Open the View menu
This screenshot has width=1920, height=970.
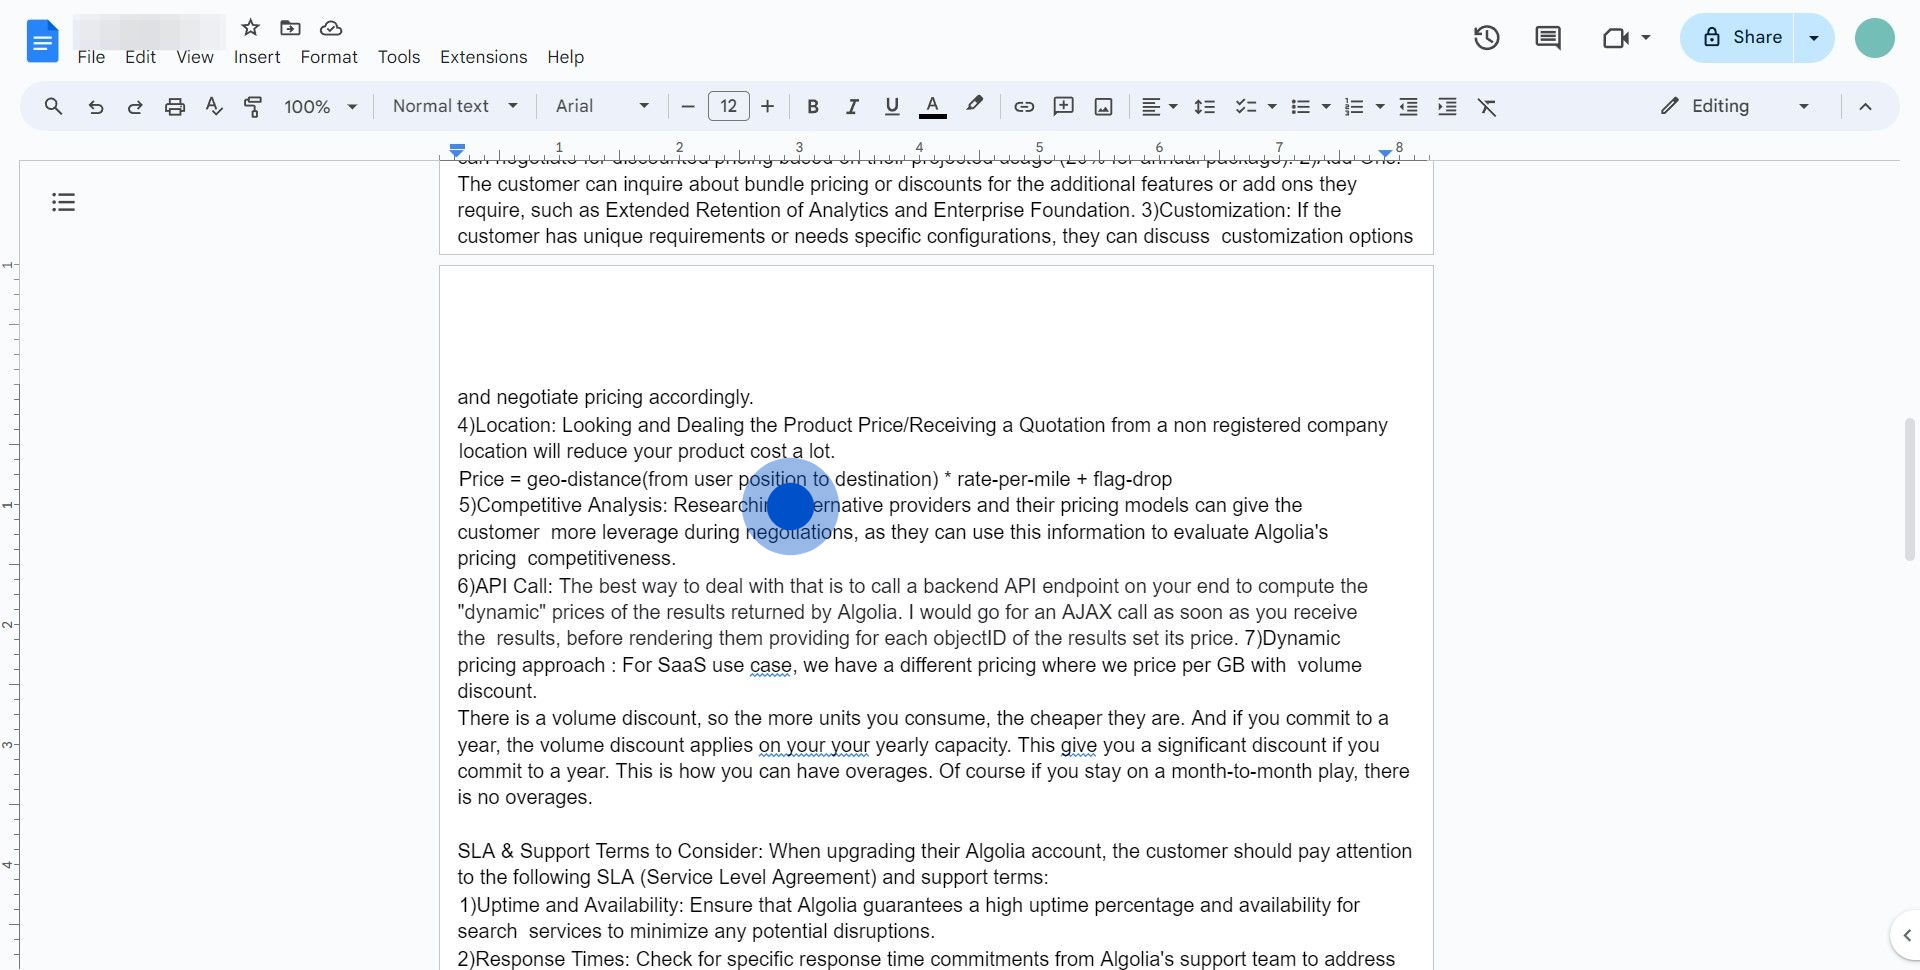pos(195,57)
